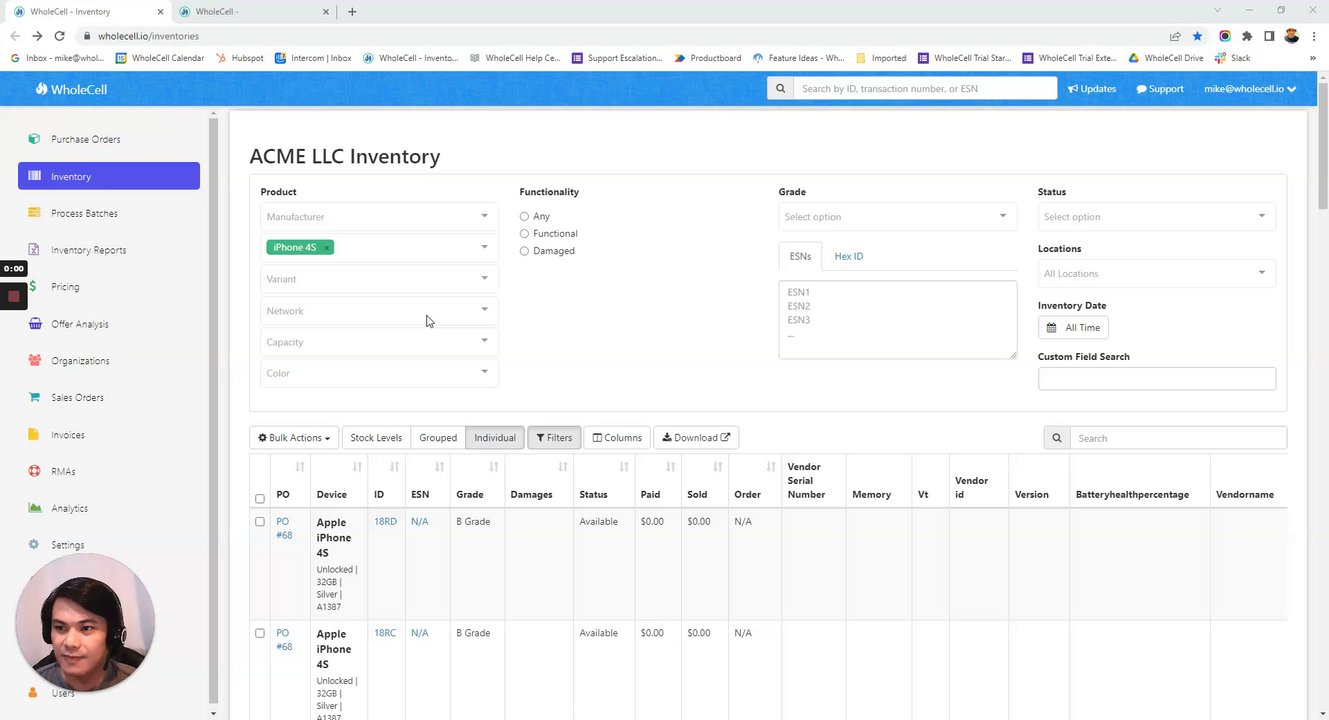
Task: Sort the table by the Sold column
Action: [717, 467]
